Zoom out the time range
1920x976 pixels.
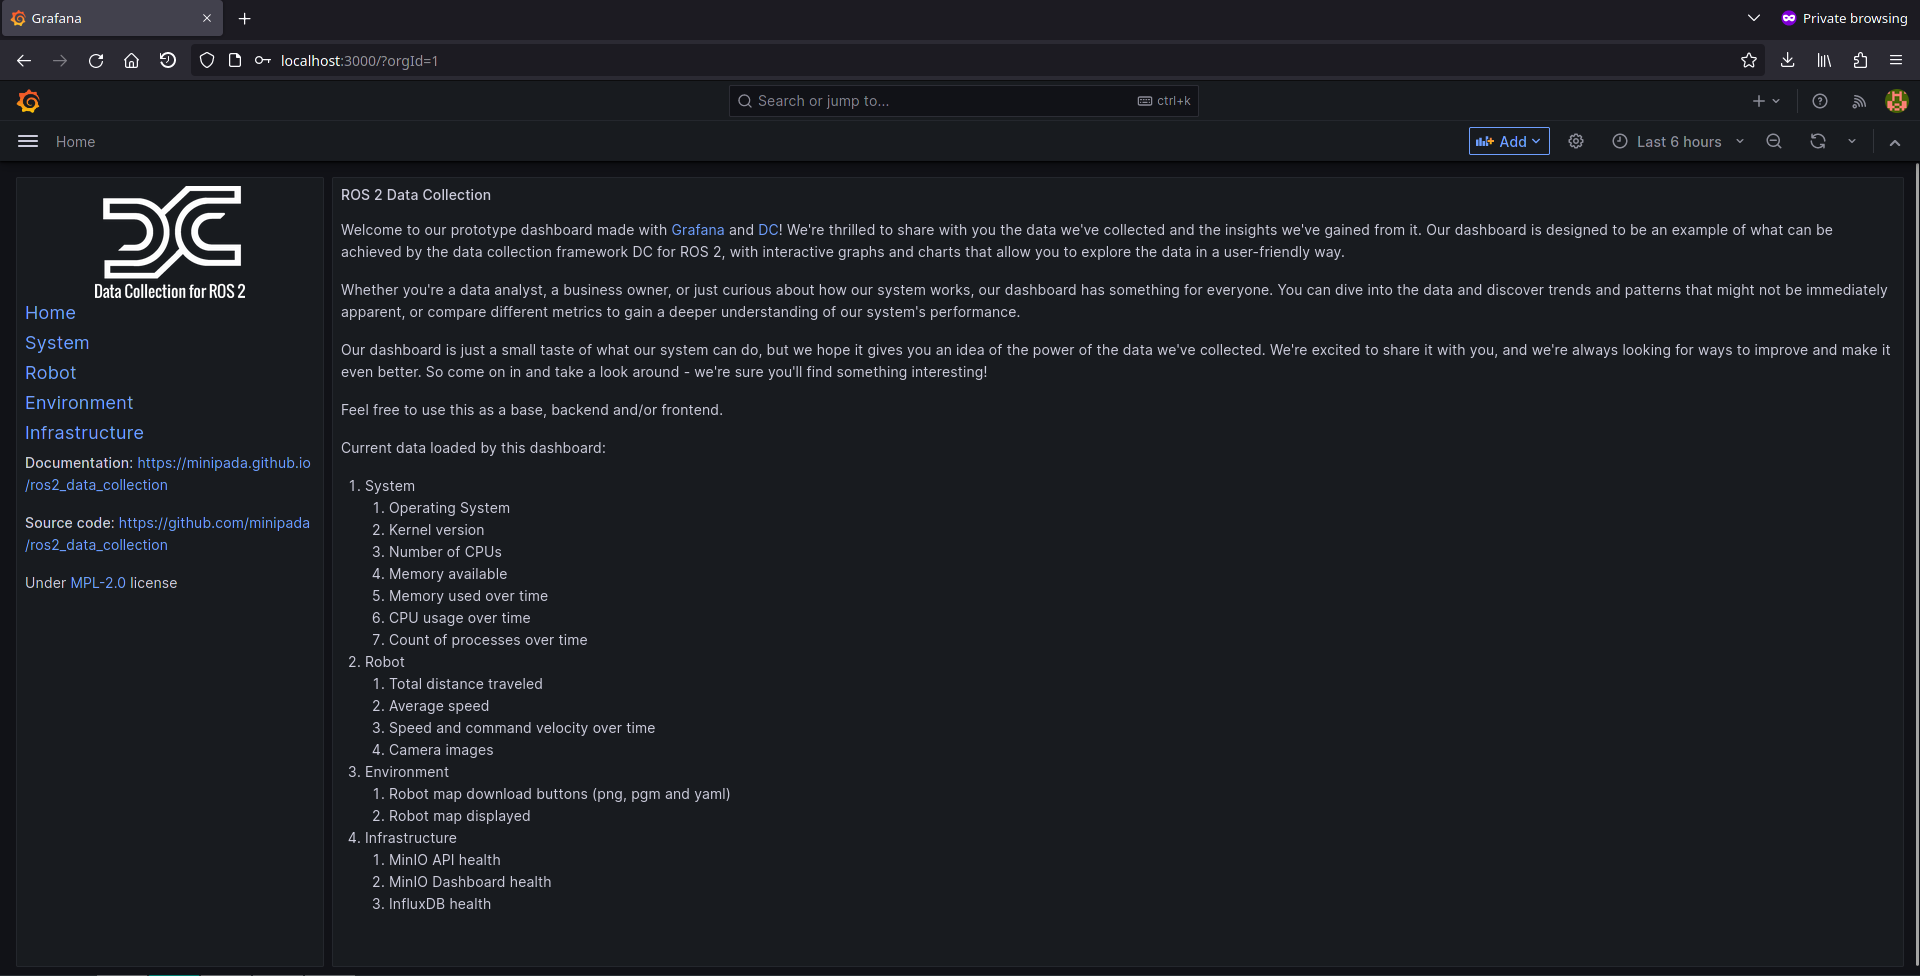coord(1774,142)
